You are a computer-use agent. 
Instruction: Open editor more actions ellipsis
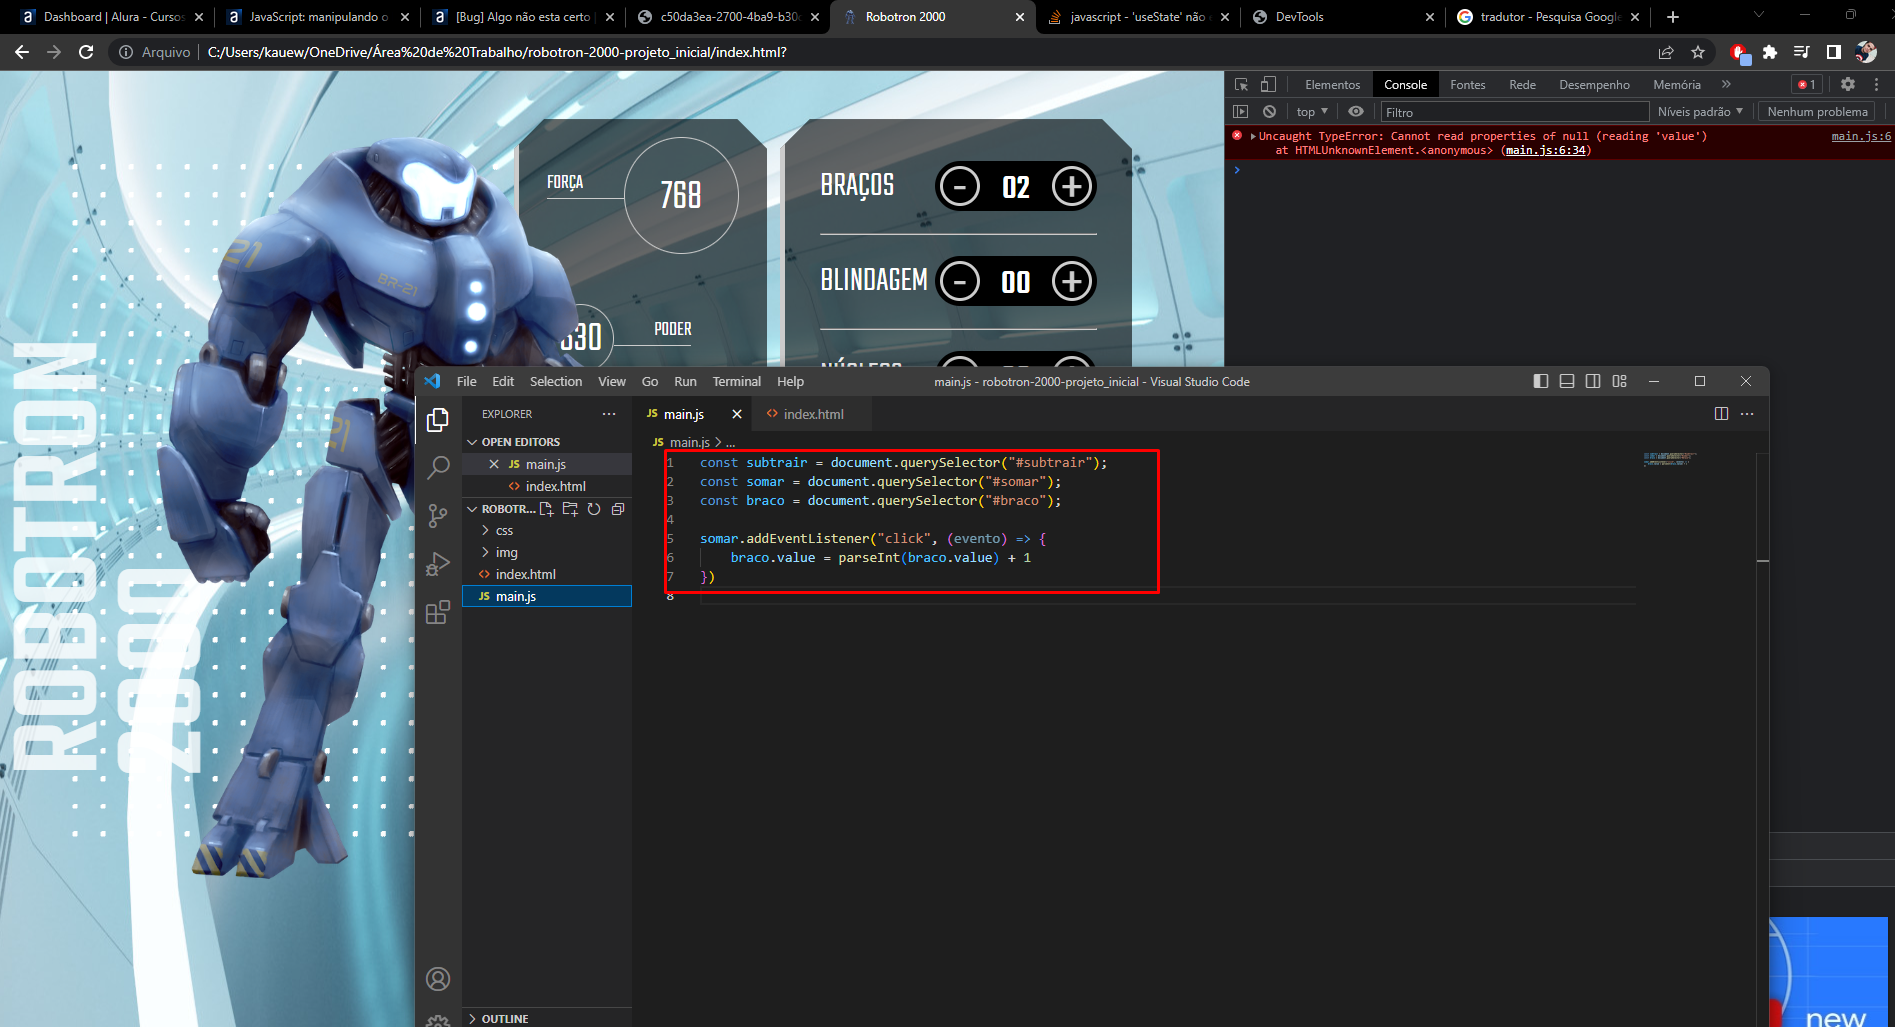tap(1747, 414)
